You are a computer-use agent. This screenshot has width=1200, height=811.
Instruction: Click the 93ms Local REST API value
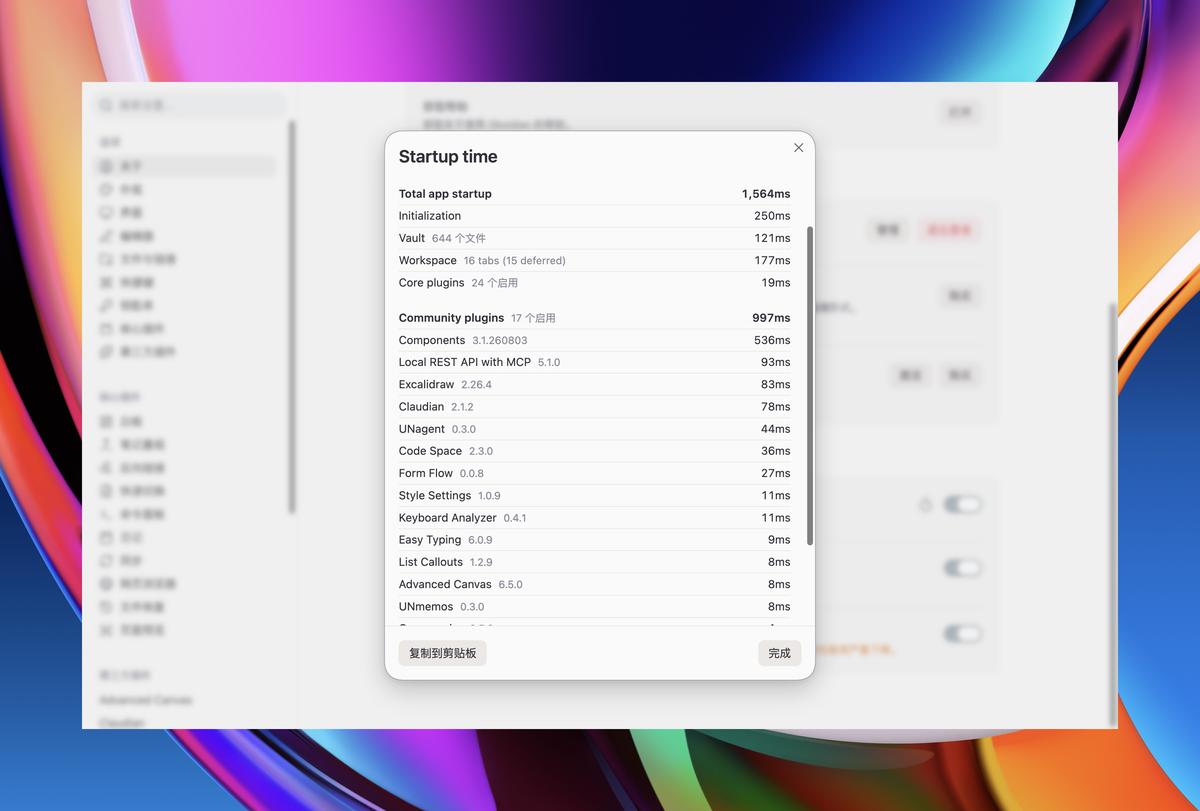775,362
